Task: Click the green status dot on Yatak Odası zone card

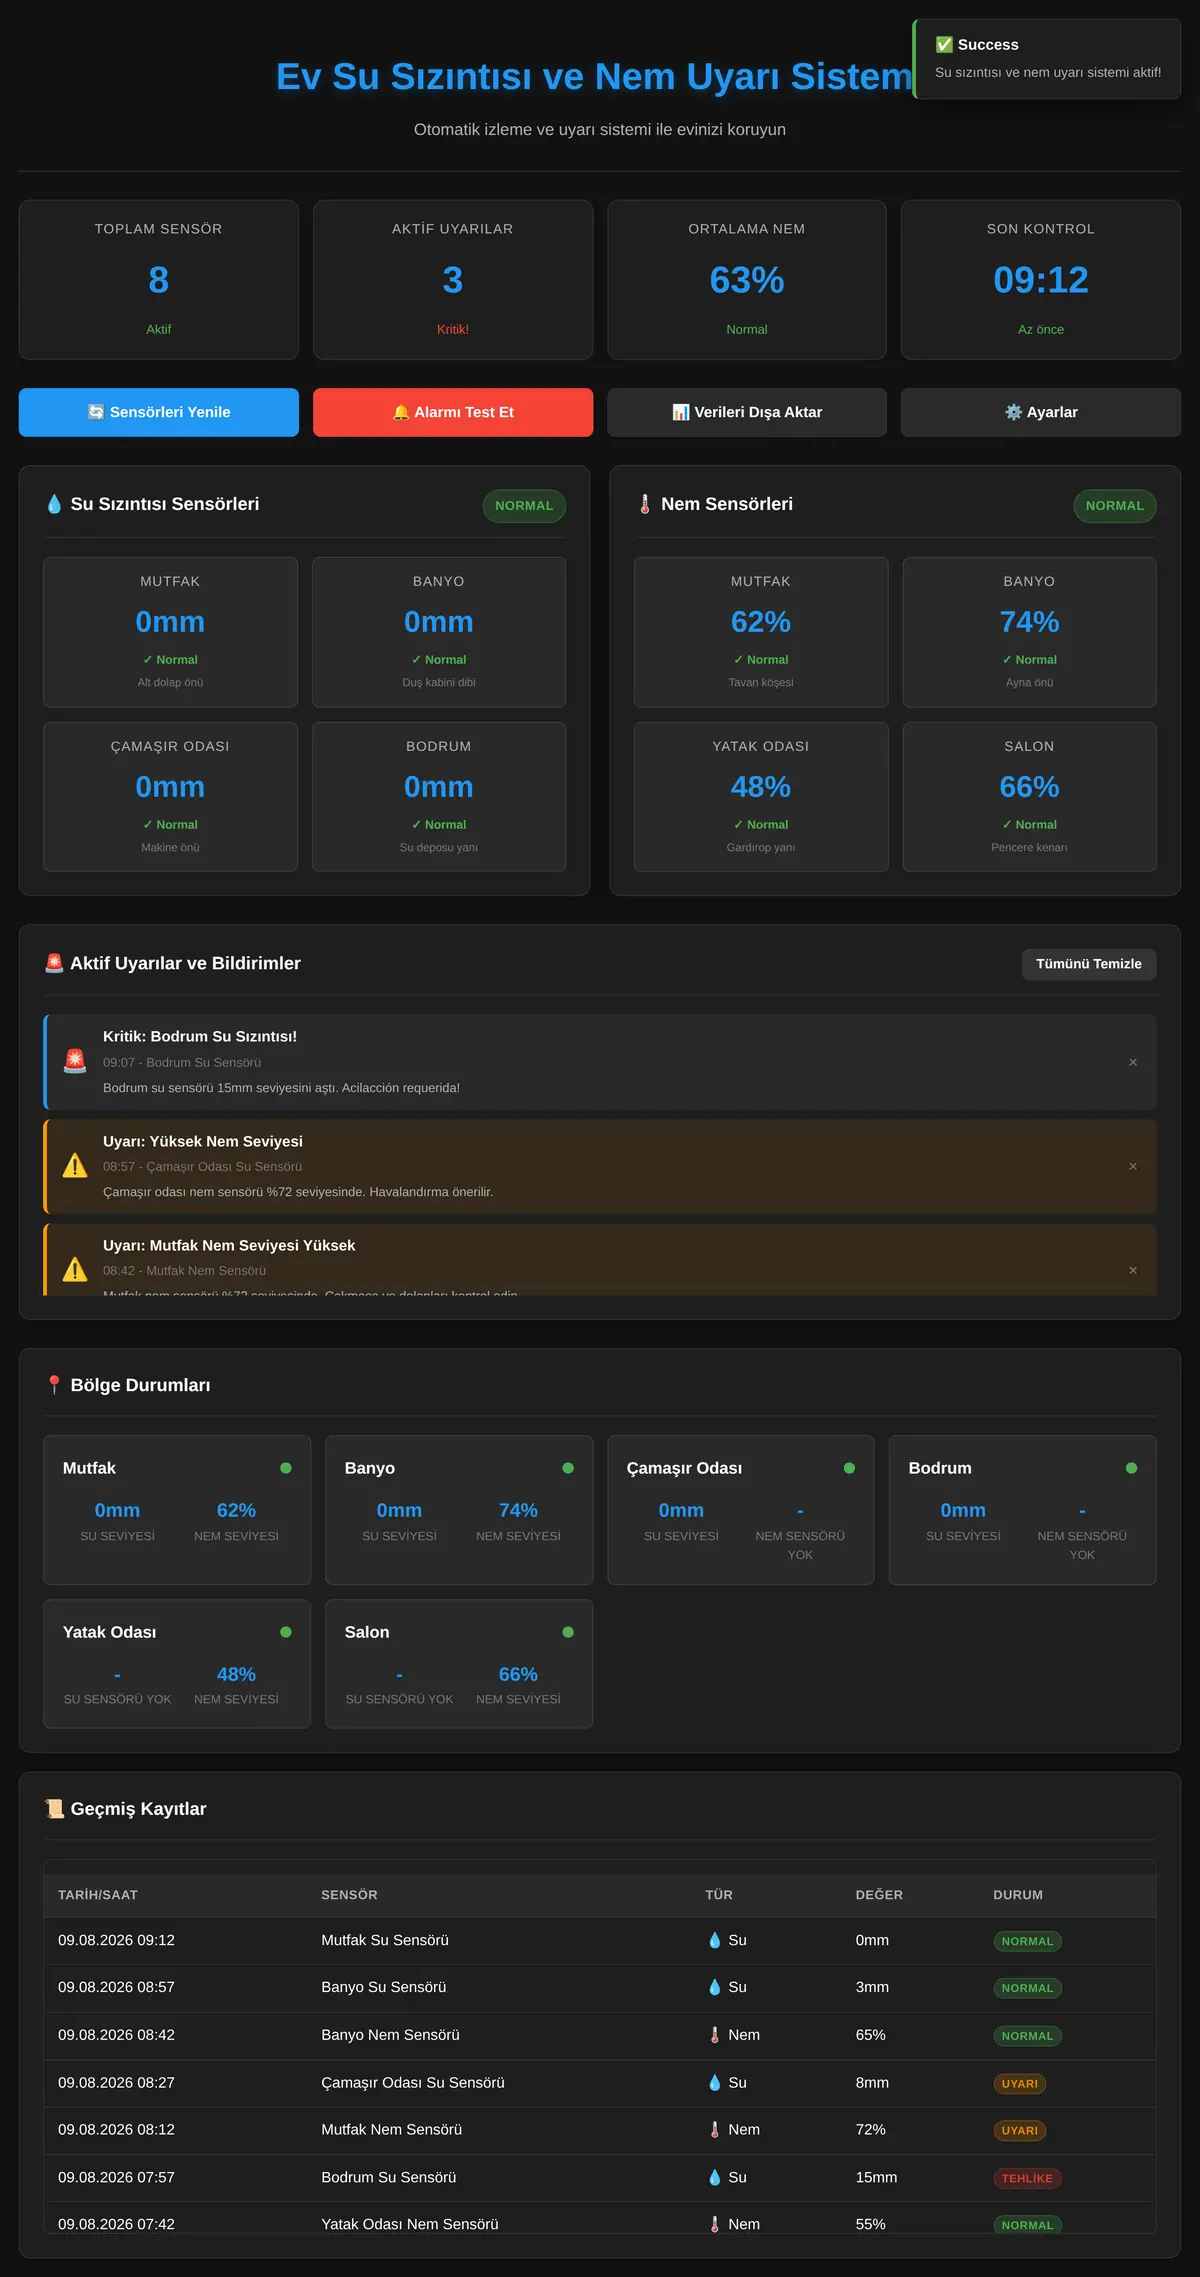Action: tap(286, 1632)
